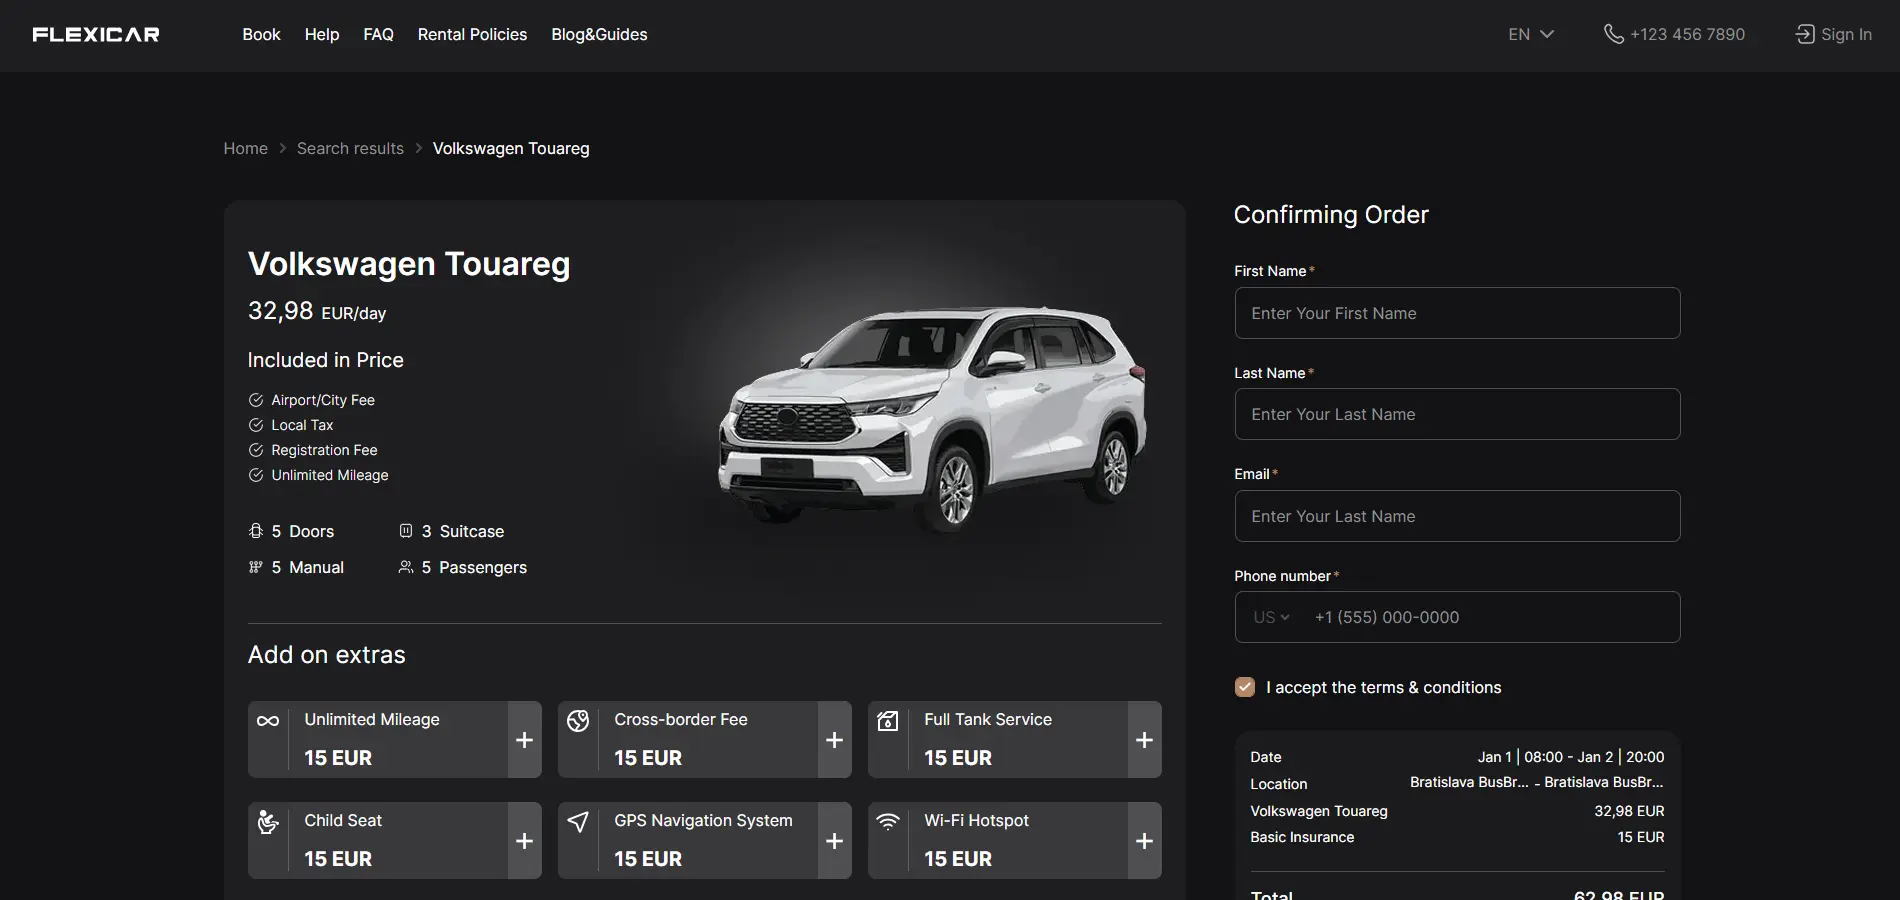Click the 5 Doors car icon
The height and width of the screenshot is (900, 1900).
coord(256,531)
